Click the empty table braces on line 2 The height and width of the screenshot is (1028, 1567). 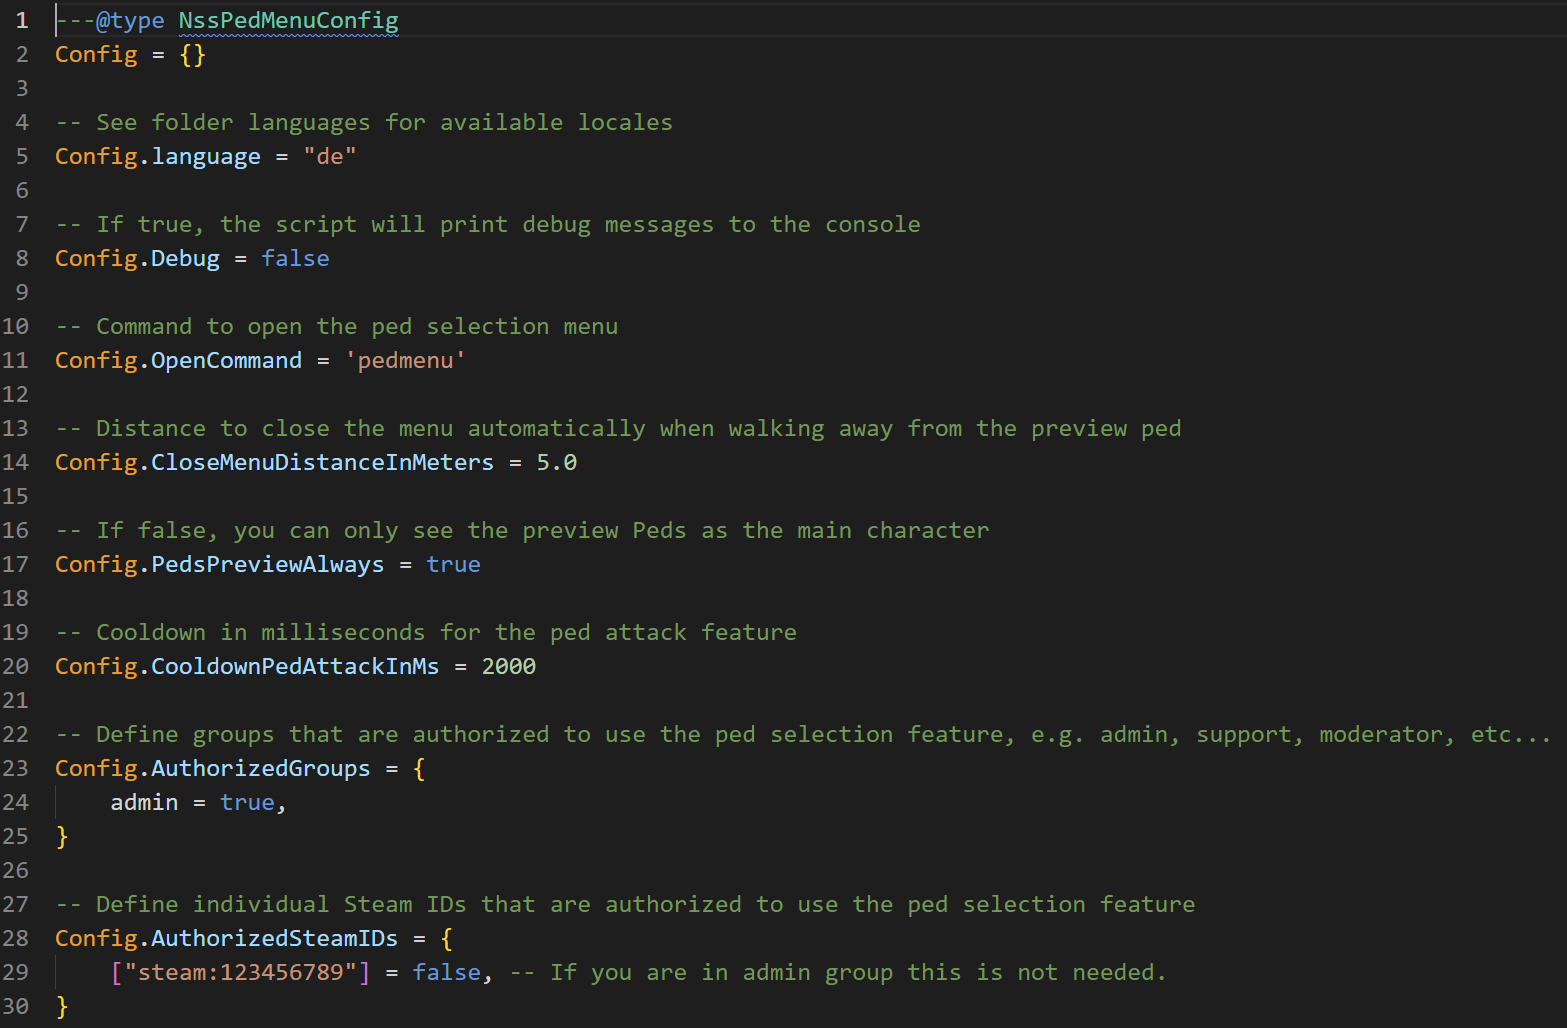(x=192, y=54)
